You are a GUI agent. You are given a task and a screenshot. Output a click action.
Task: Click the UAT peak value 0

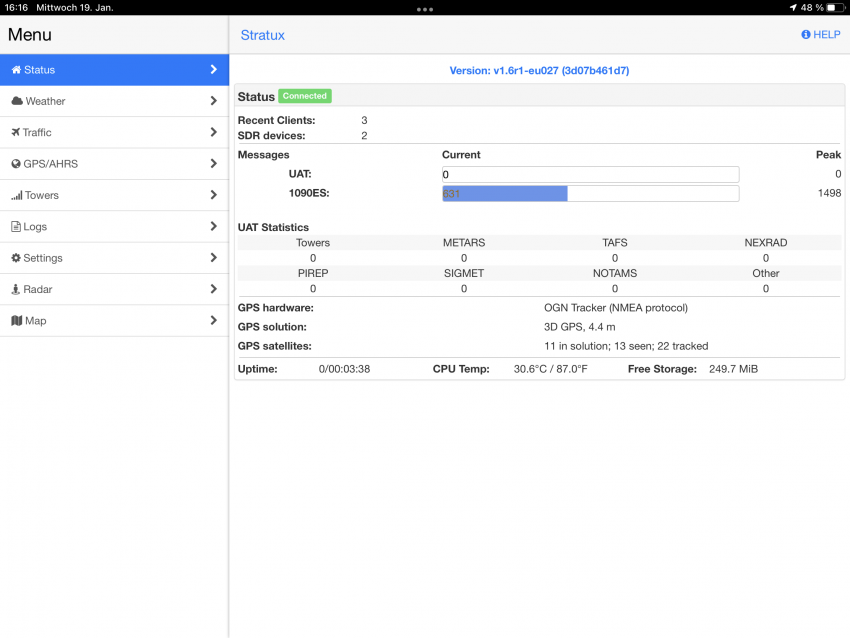point(838,174)
